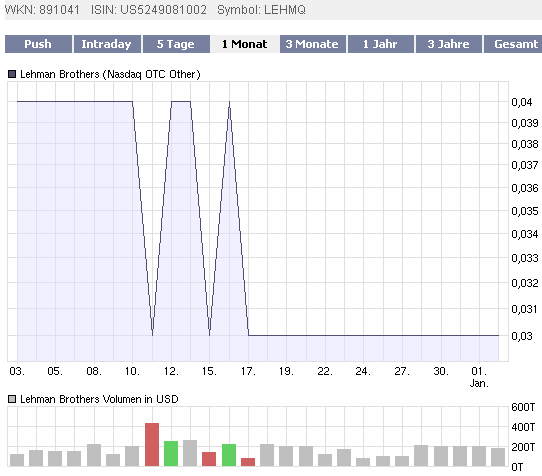Screen dimensions: 542x476
Task: Click the 0T volume axis label
Action: click(x=517, y=467)
